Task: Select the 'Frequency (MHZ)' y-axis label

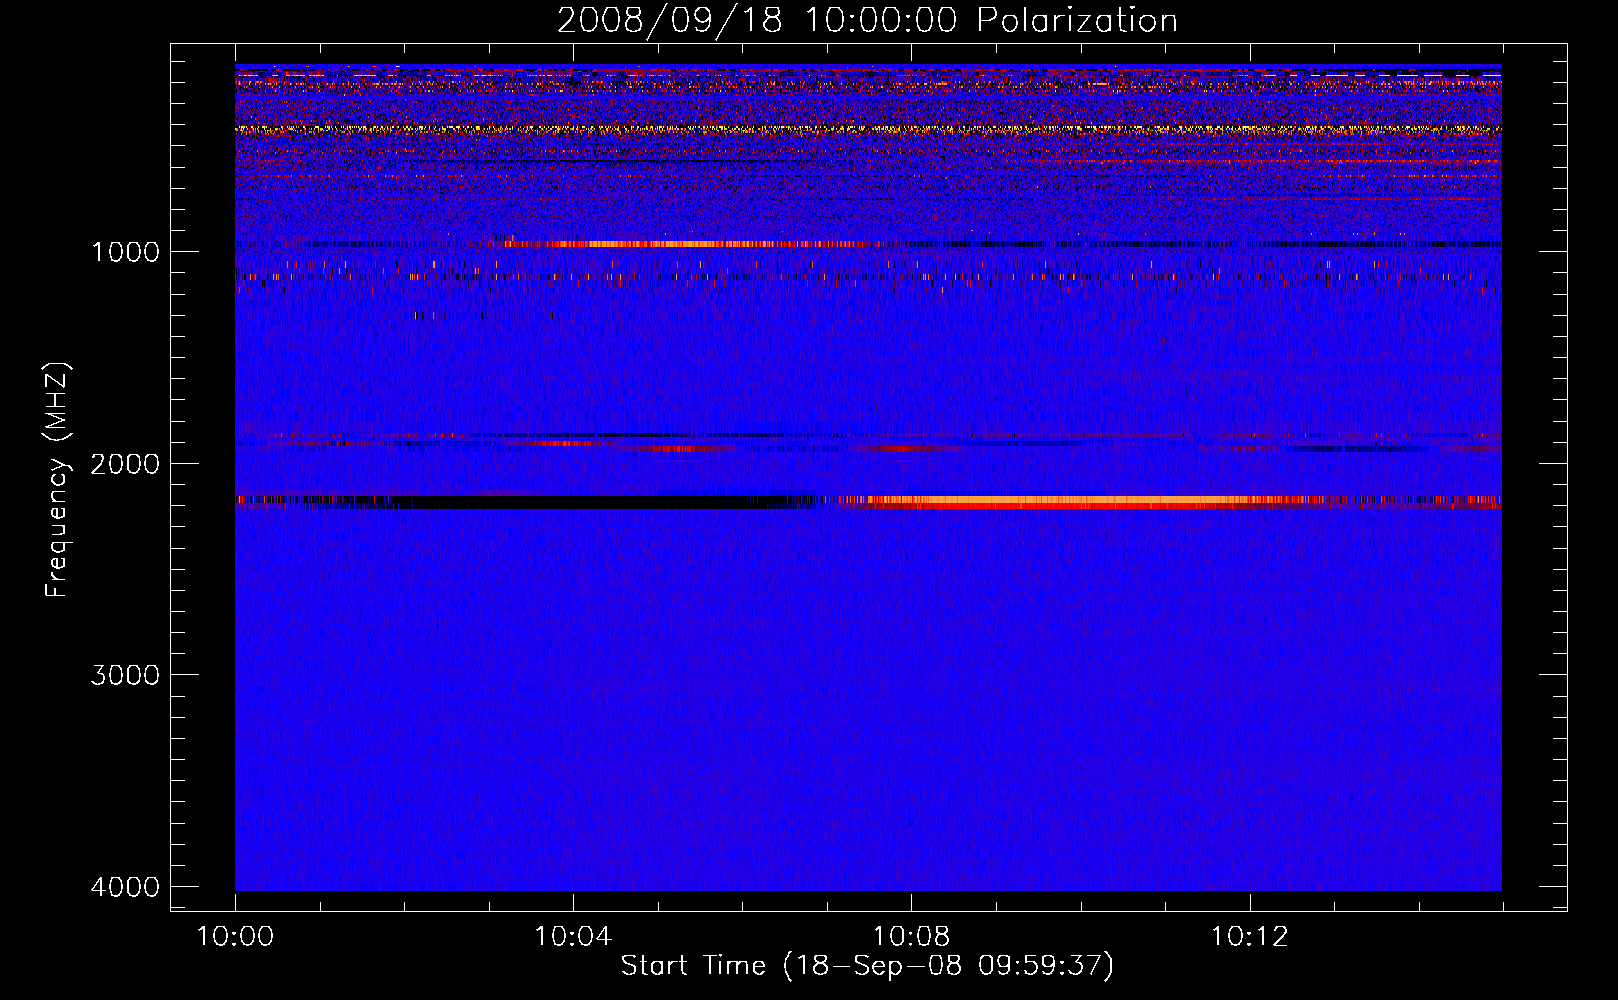Action: [x=58, y=480]
